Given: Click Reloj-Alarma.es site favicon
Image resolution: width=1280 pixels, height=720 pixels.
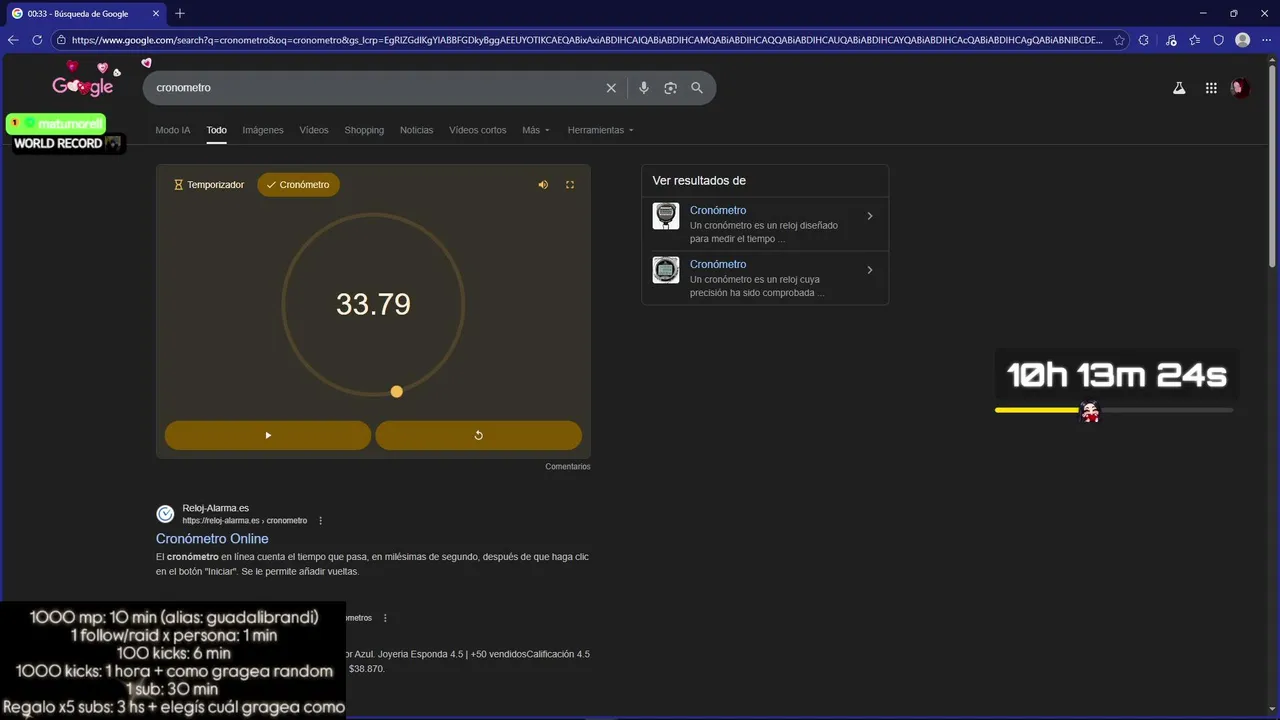Looking at the screenshot, I should coord(165,514).
